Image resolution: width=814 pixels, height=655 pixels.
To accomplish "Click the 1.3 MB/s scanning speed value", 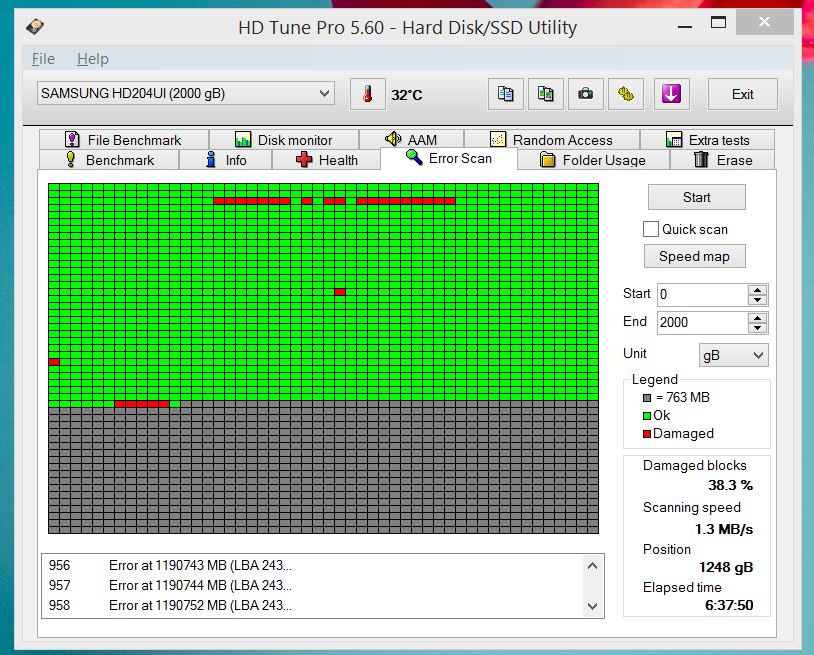I will (724, 529).
